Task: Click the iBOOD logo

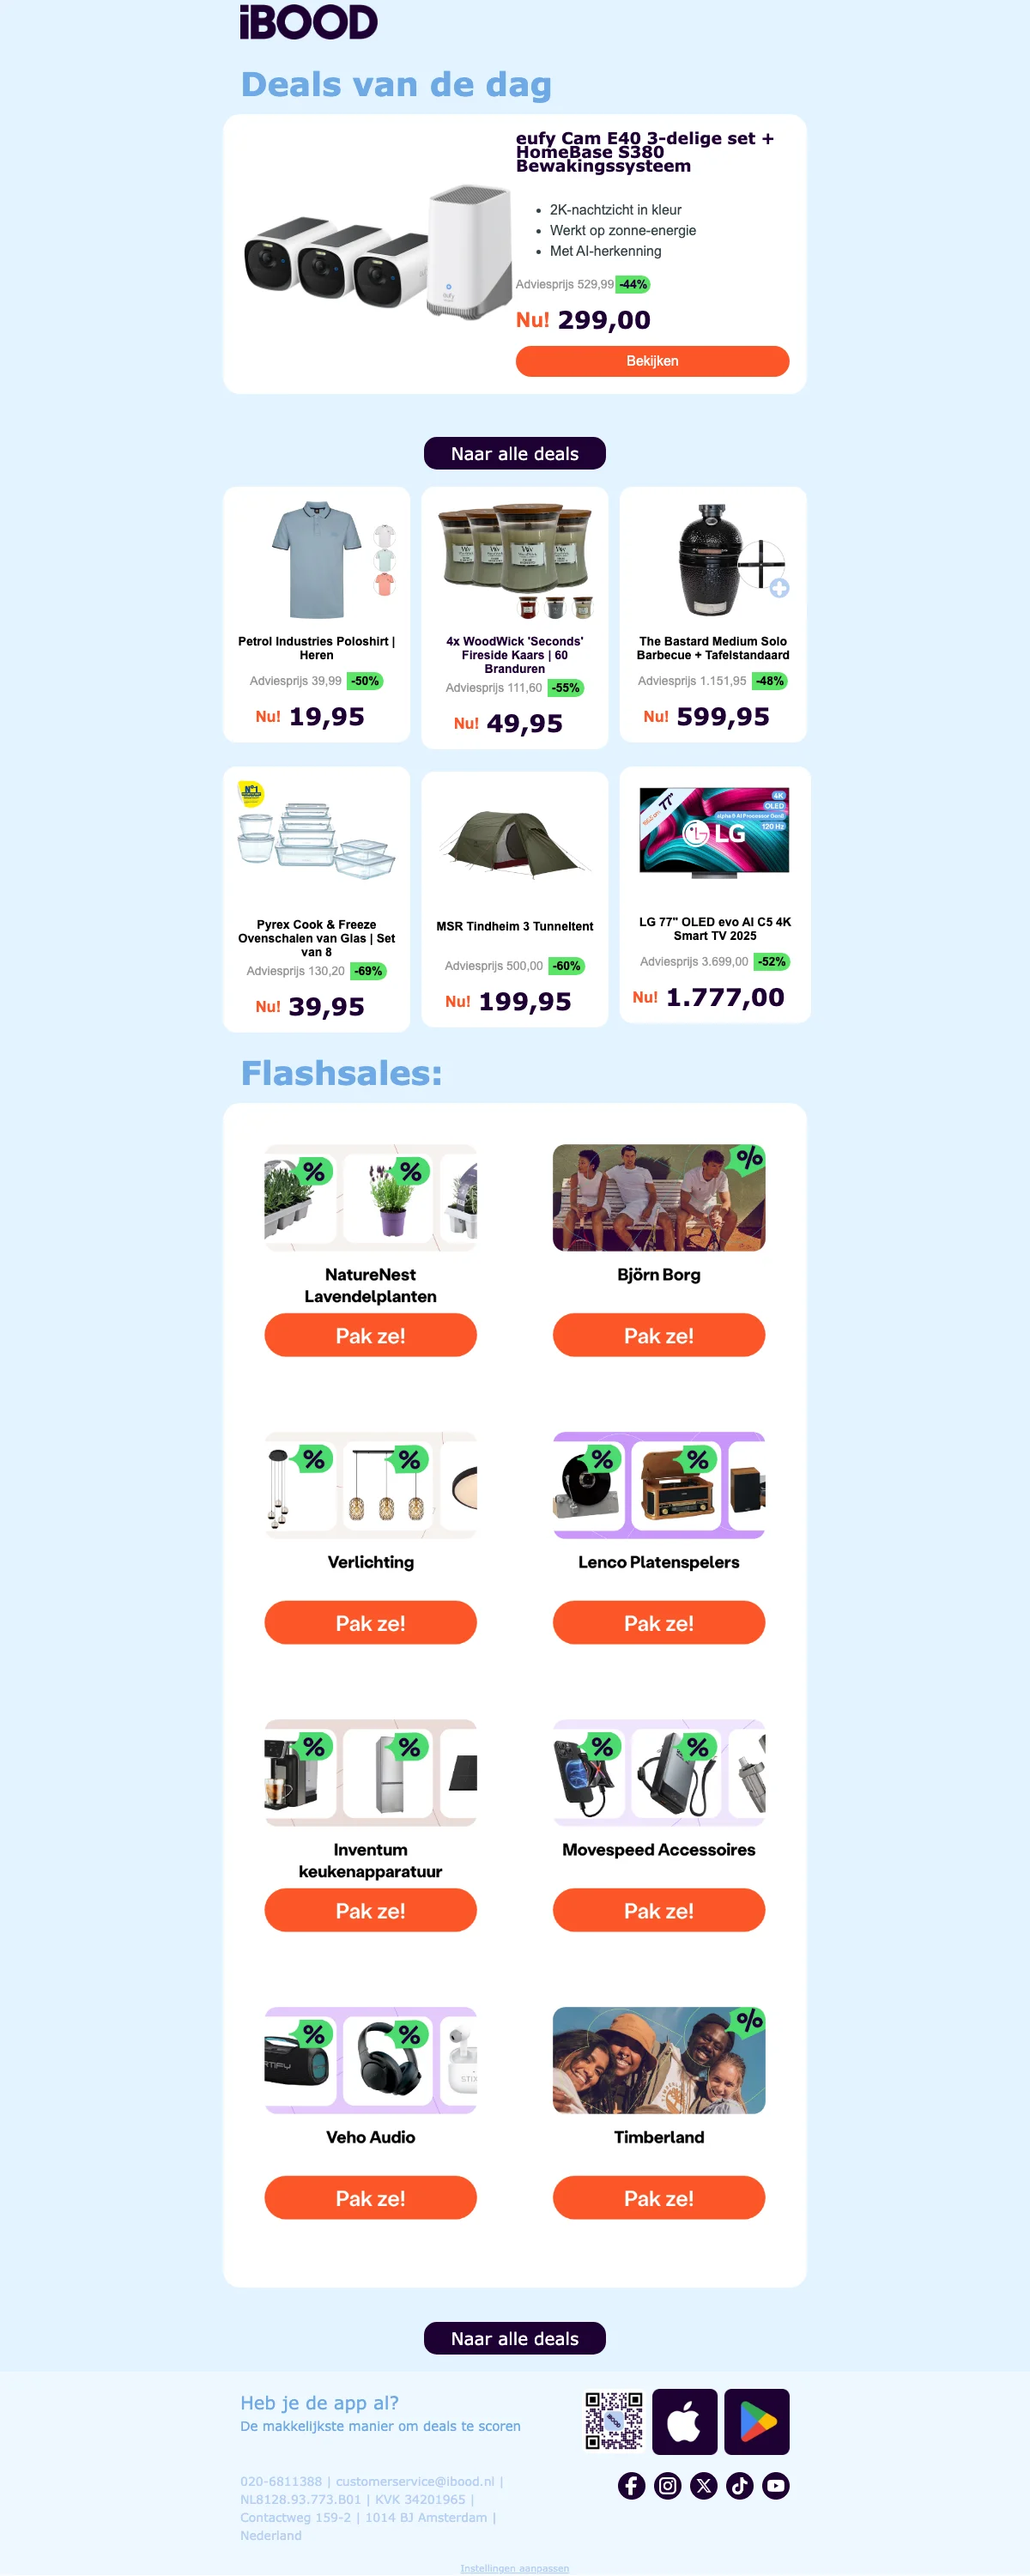Action: point(308,22)
